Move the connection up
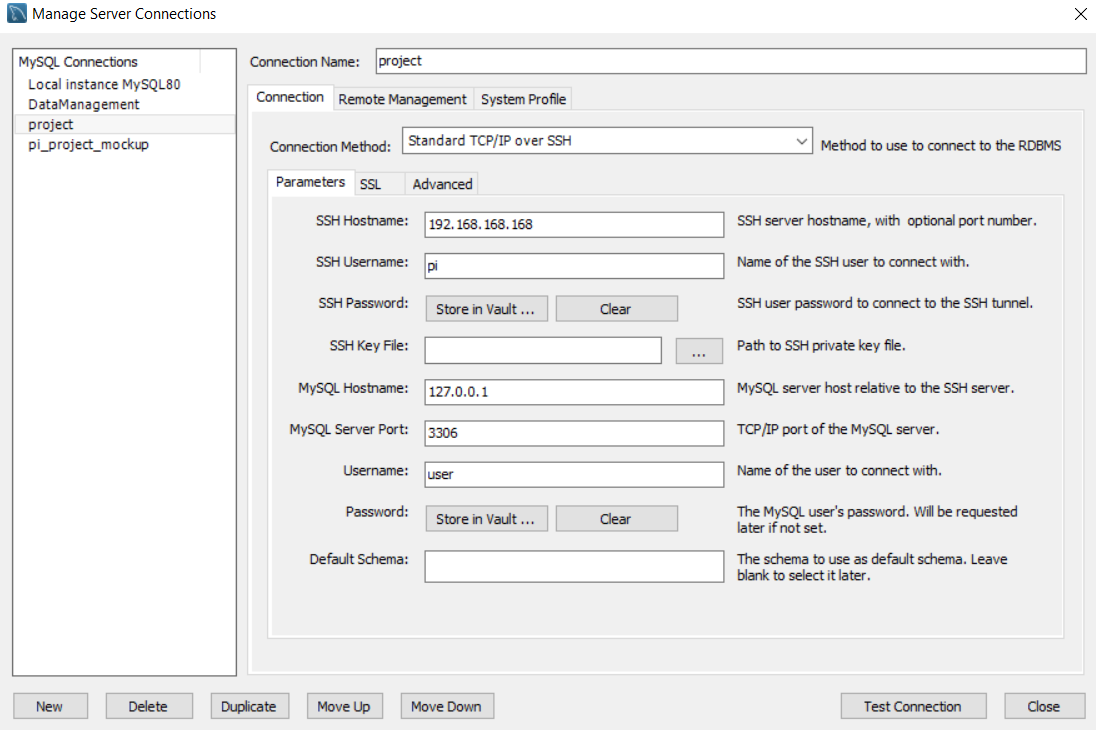Image resolution: width=1096 pixels, height=730 pixels. [x=345, y=706]
